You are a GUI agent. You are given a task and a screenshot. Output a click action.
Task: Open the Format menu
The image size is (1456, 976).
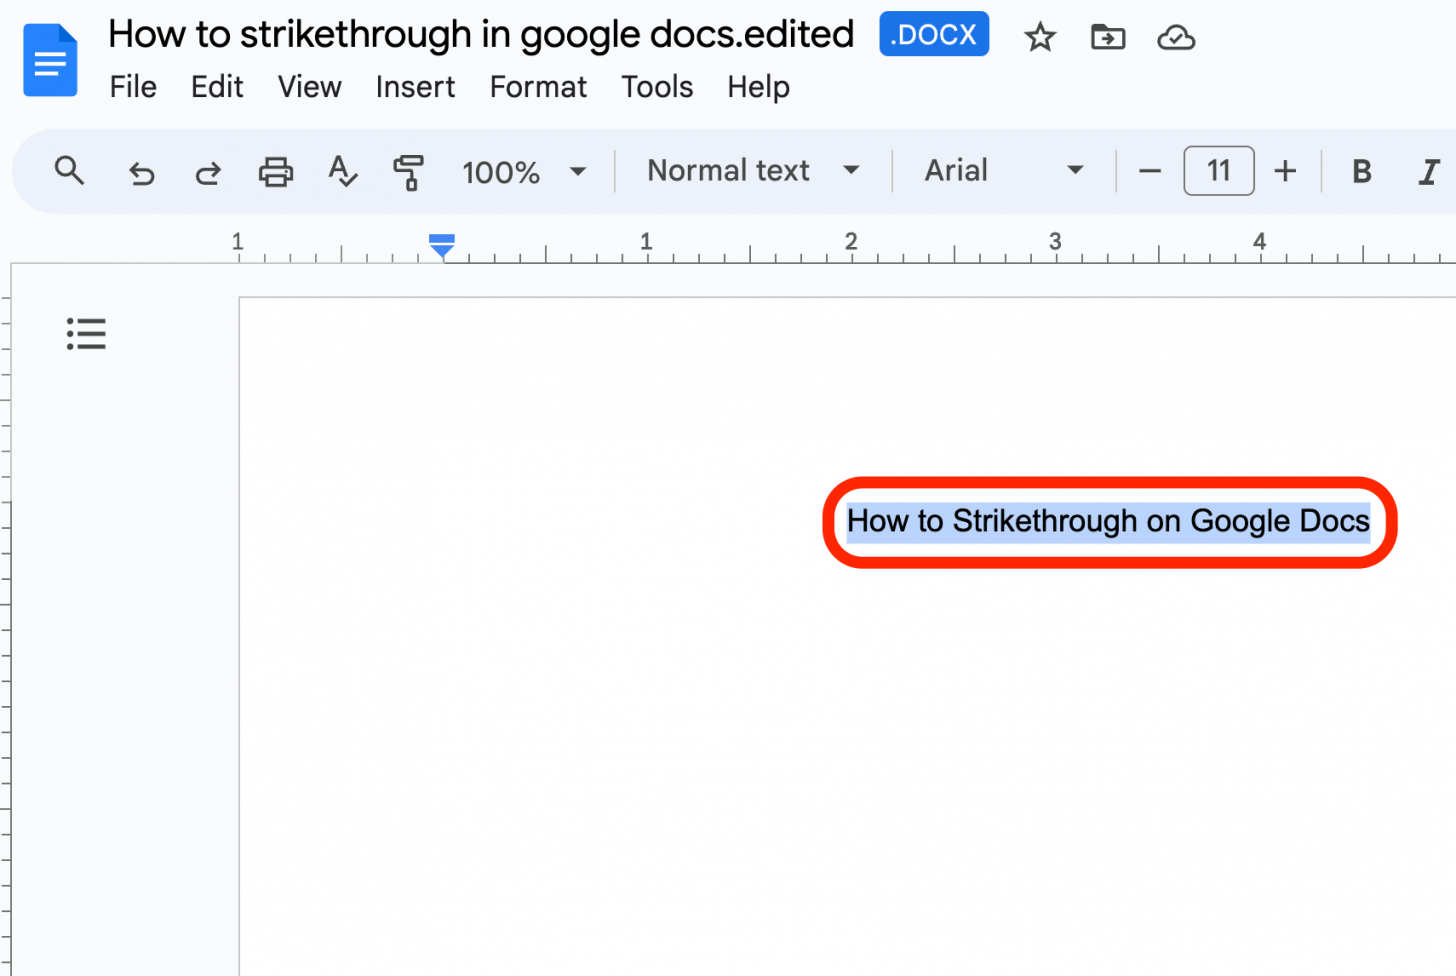538,87
